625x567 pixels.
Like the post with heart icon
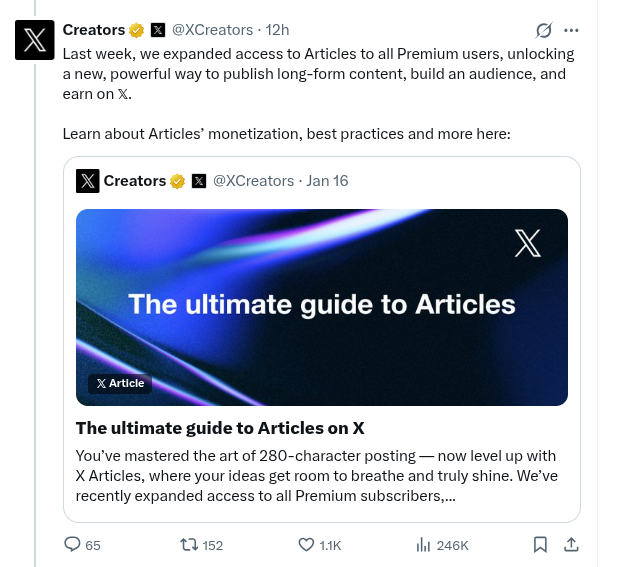click(x=307, y=545)
